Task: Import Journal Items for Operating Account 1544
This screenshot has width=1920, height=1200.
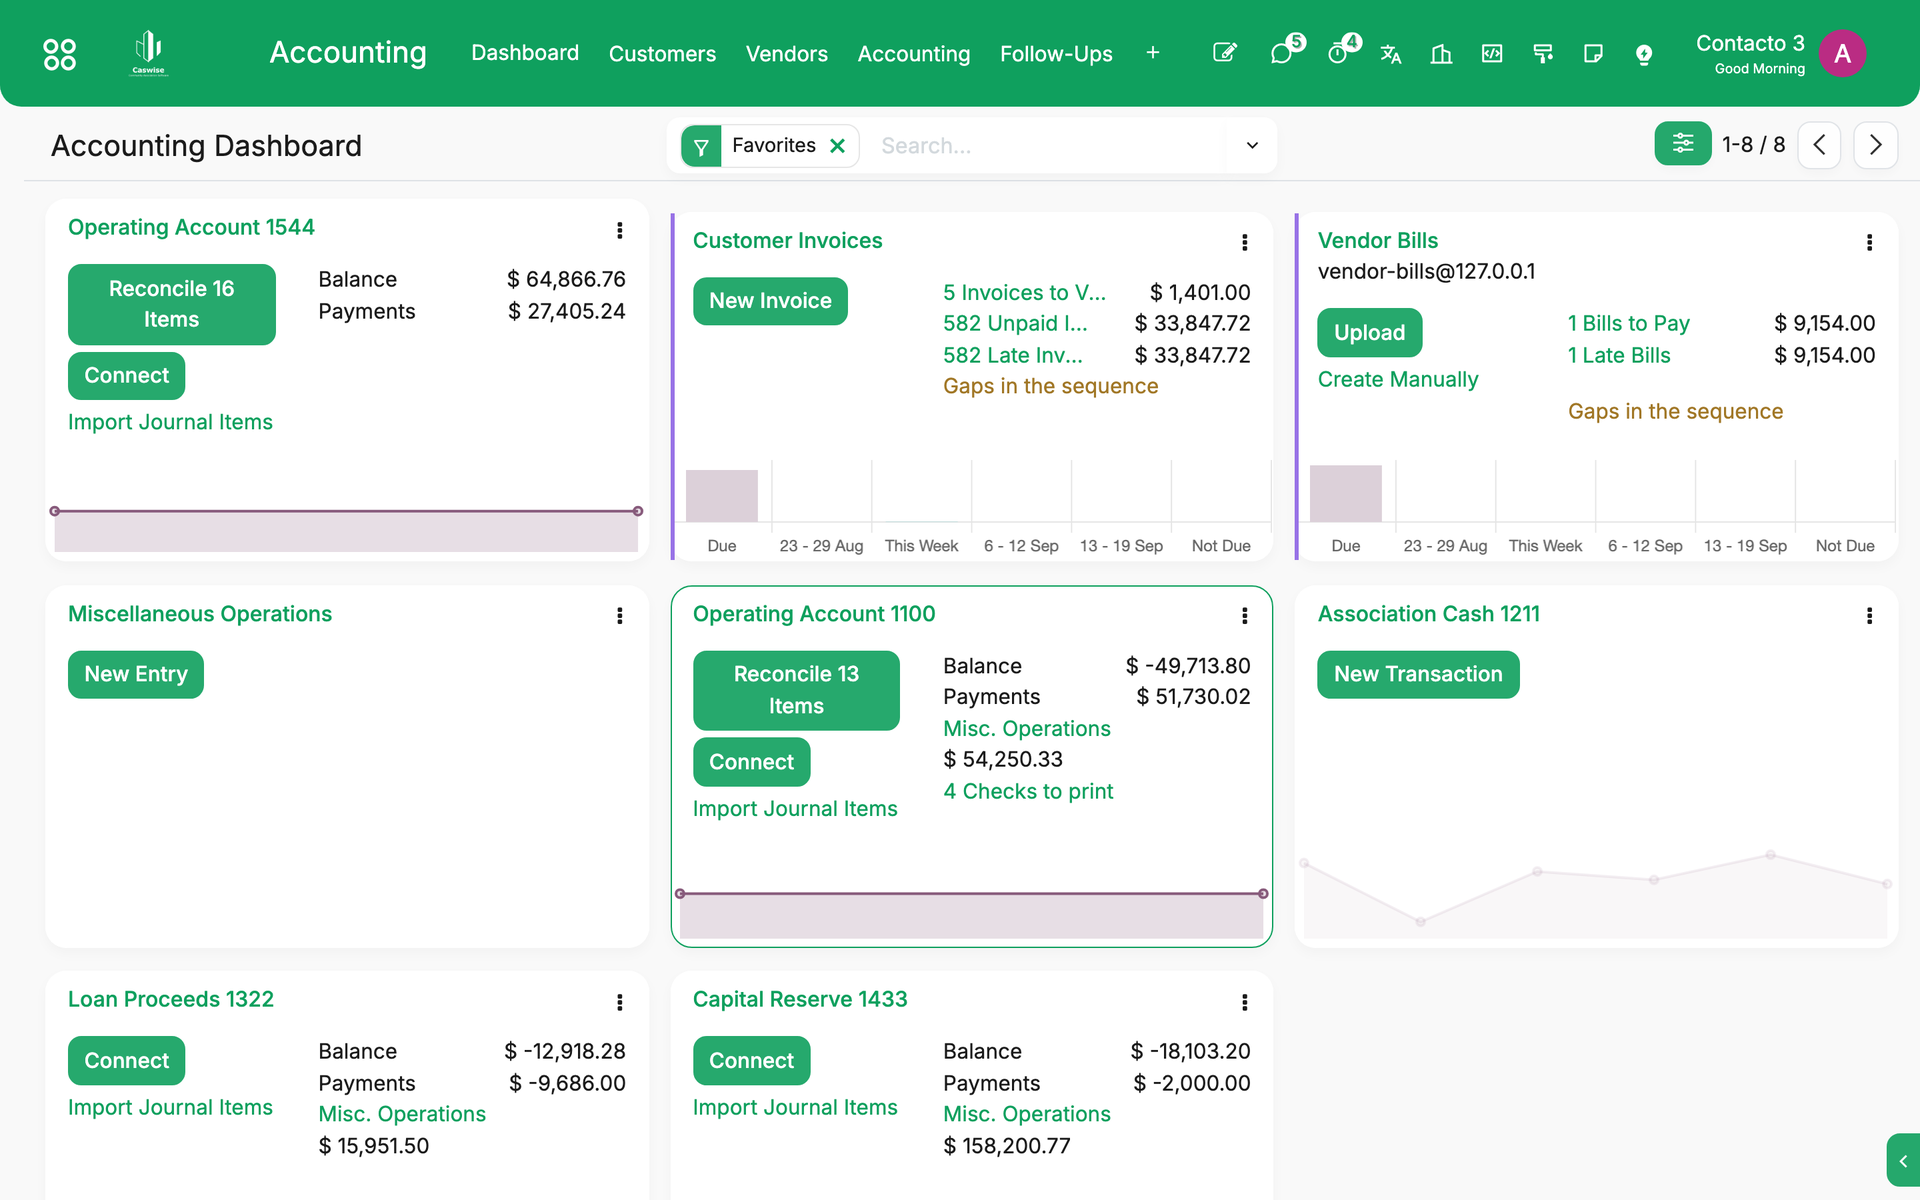Action: pyautogui.click(x=170, y=423)
